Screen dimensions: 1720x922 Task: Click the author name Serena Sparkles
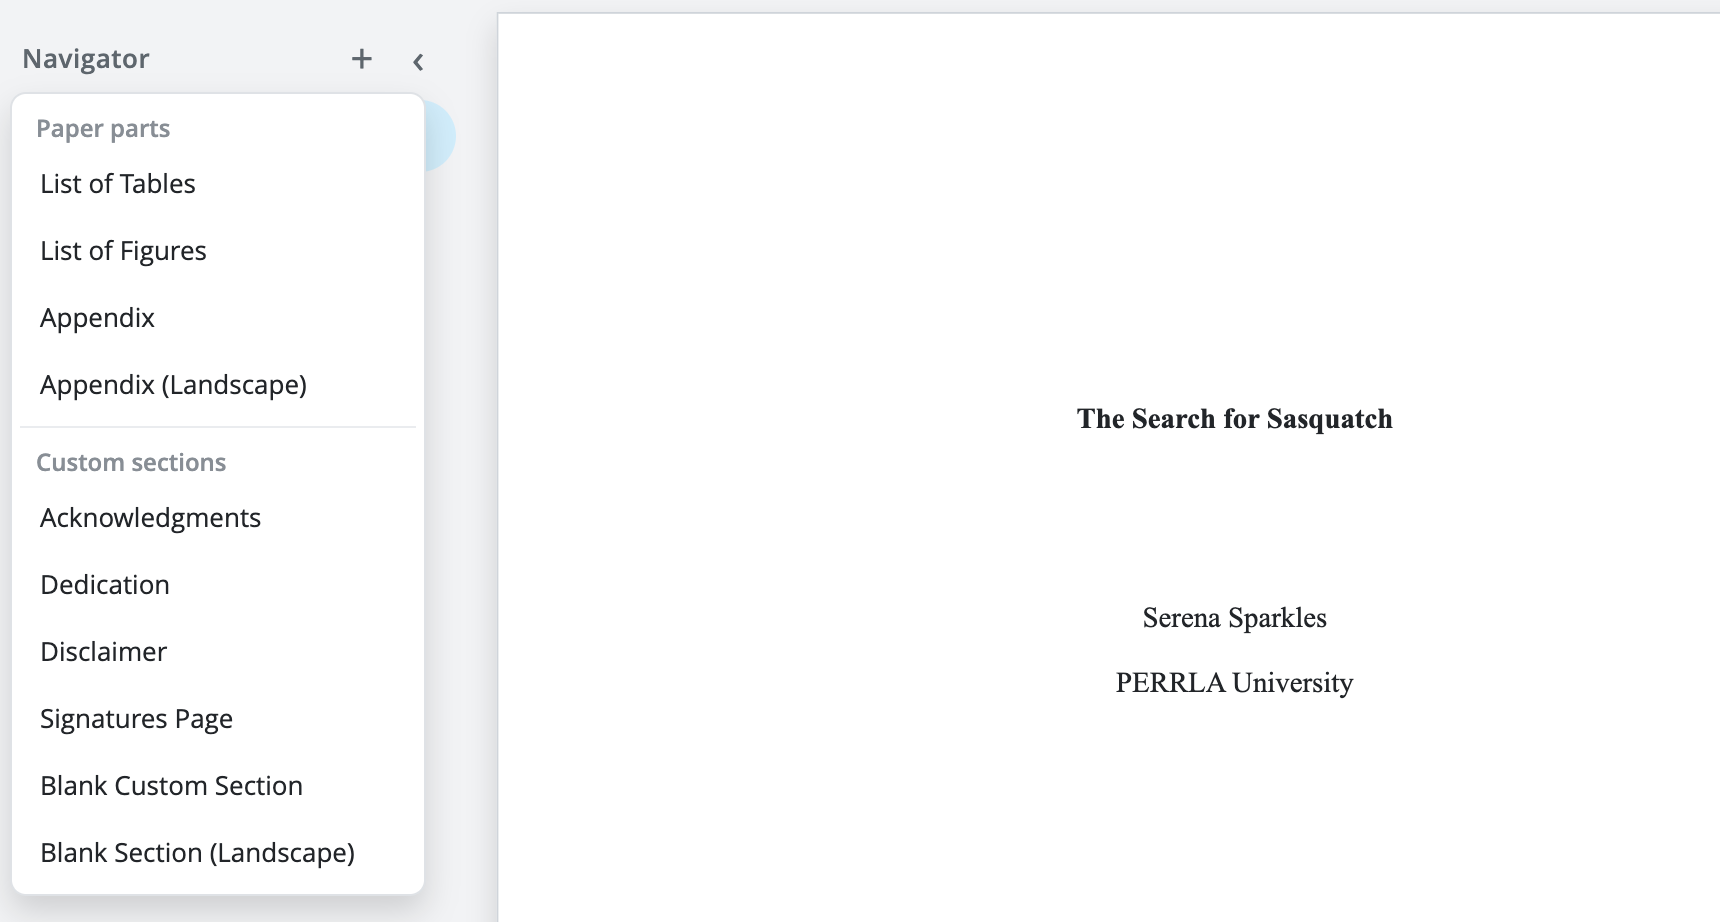click(x=1234, y=618)
